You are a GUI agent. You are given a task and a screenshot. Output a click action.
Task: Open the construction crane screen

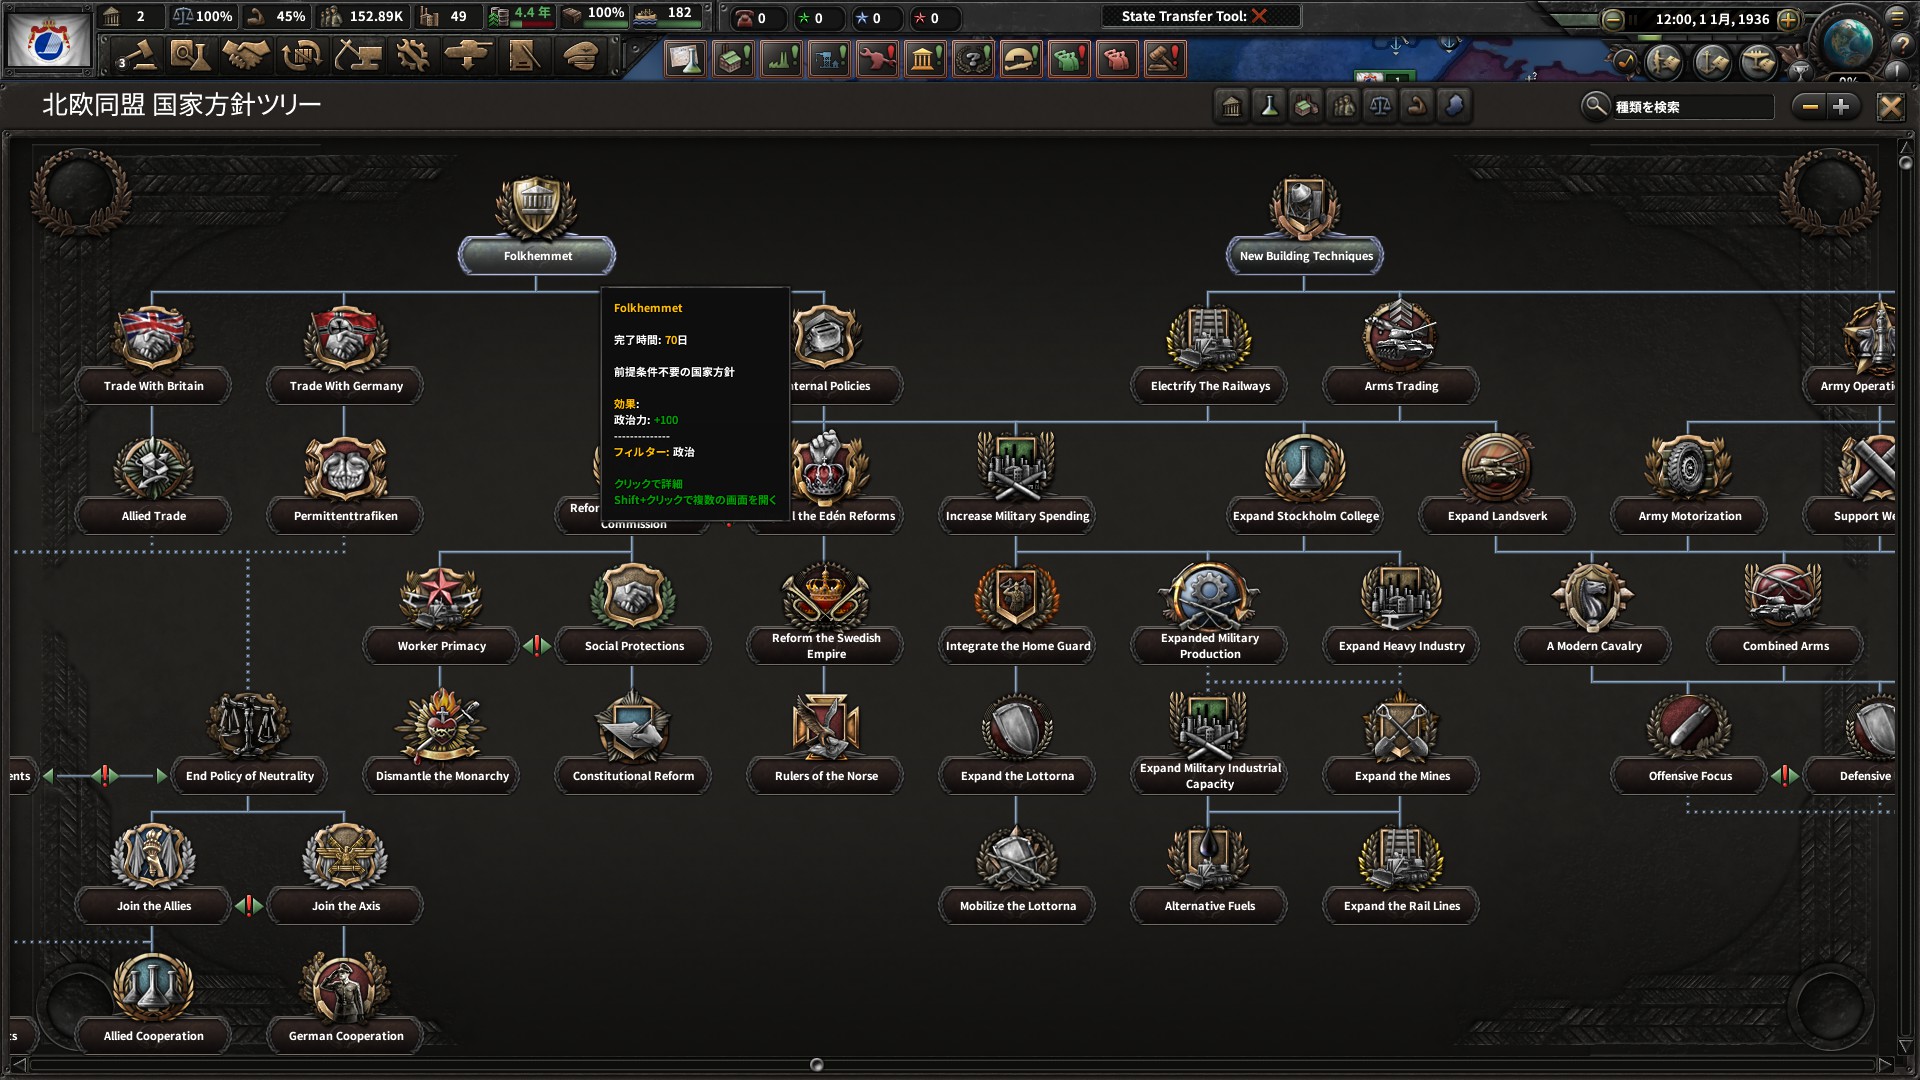[357, 57]
